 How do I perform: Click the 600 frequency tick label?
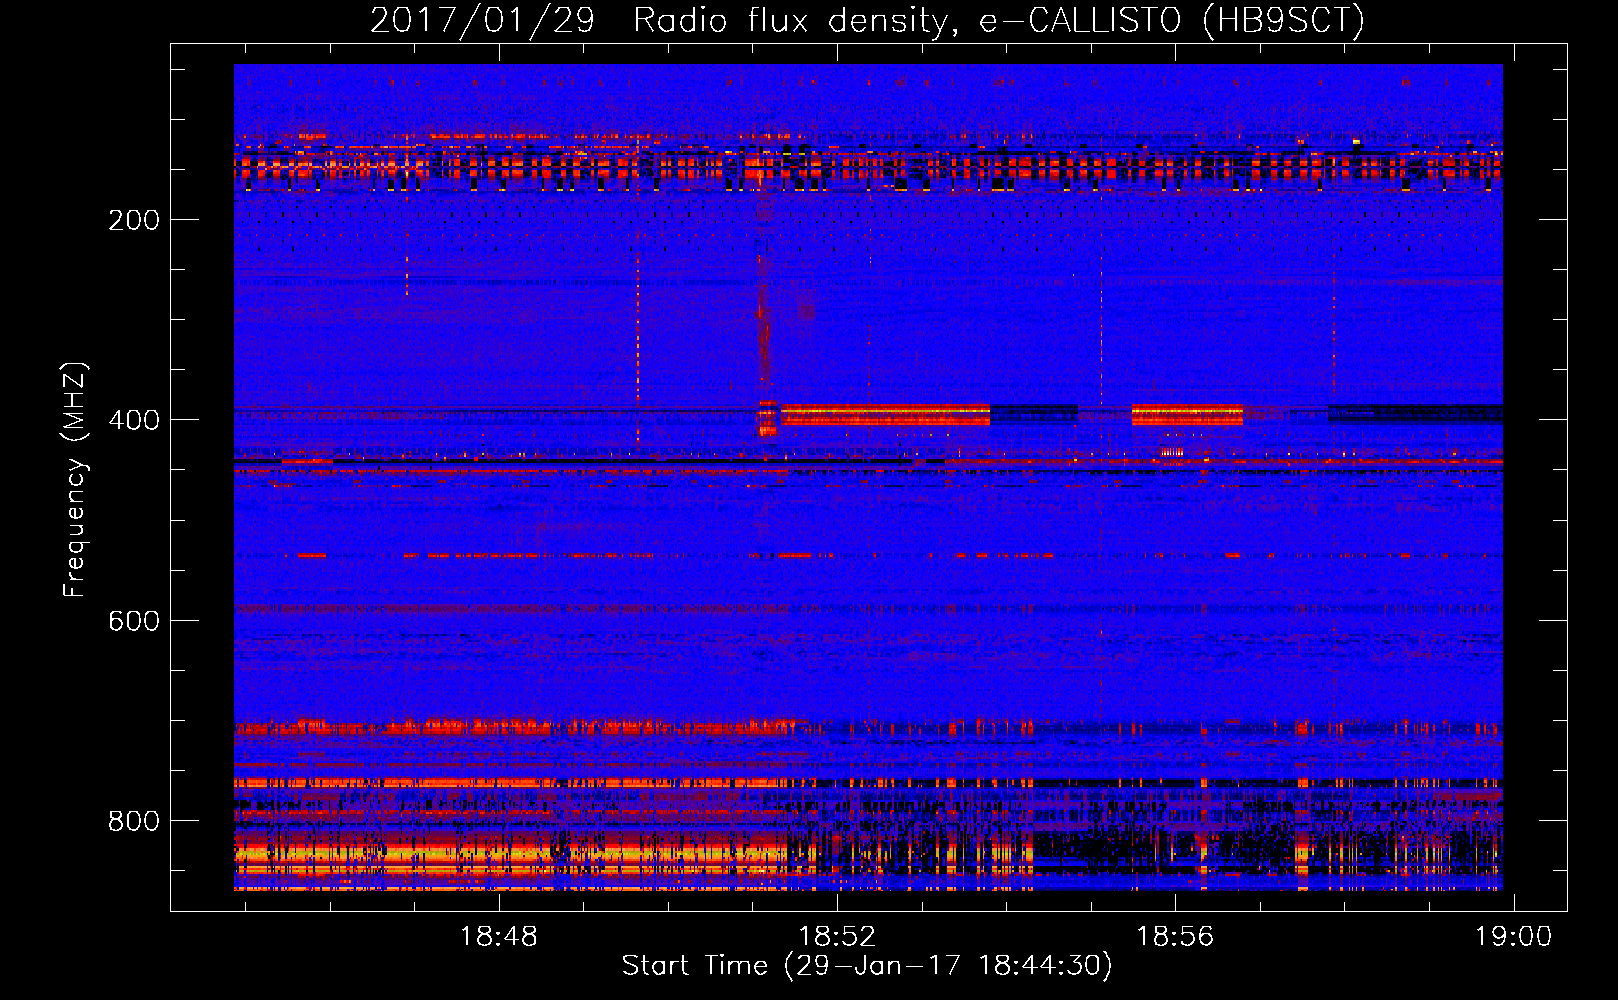coord(134,621)
